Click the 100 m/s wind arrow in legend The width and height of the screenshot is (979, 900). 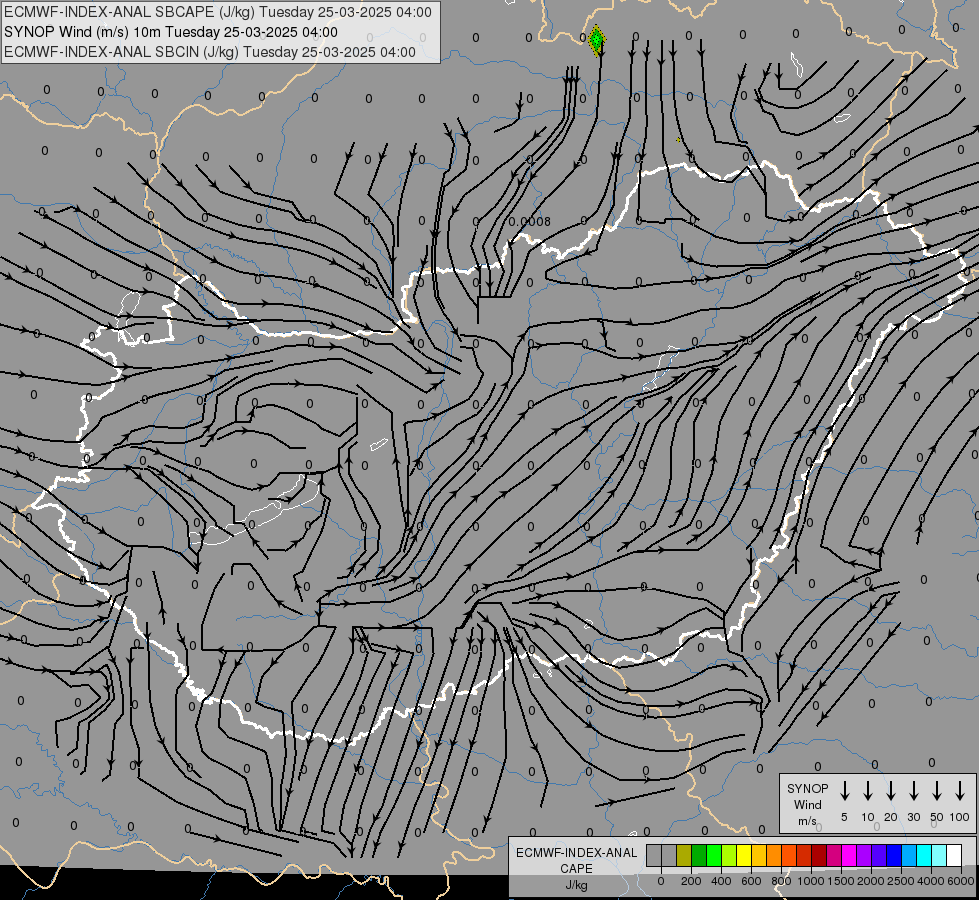click(960, 791)
